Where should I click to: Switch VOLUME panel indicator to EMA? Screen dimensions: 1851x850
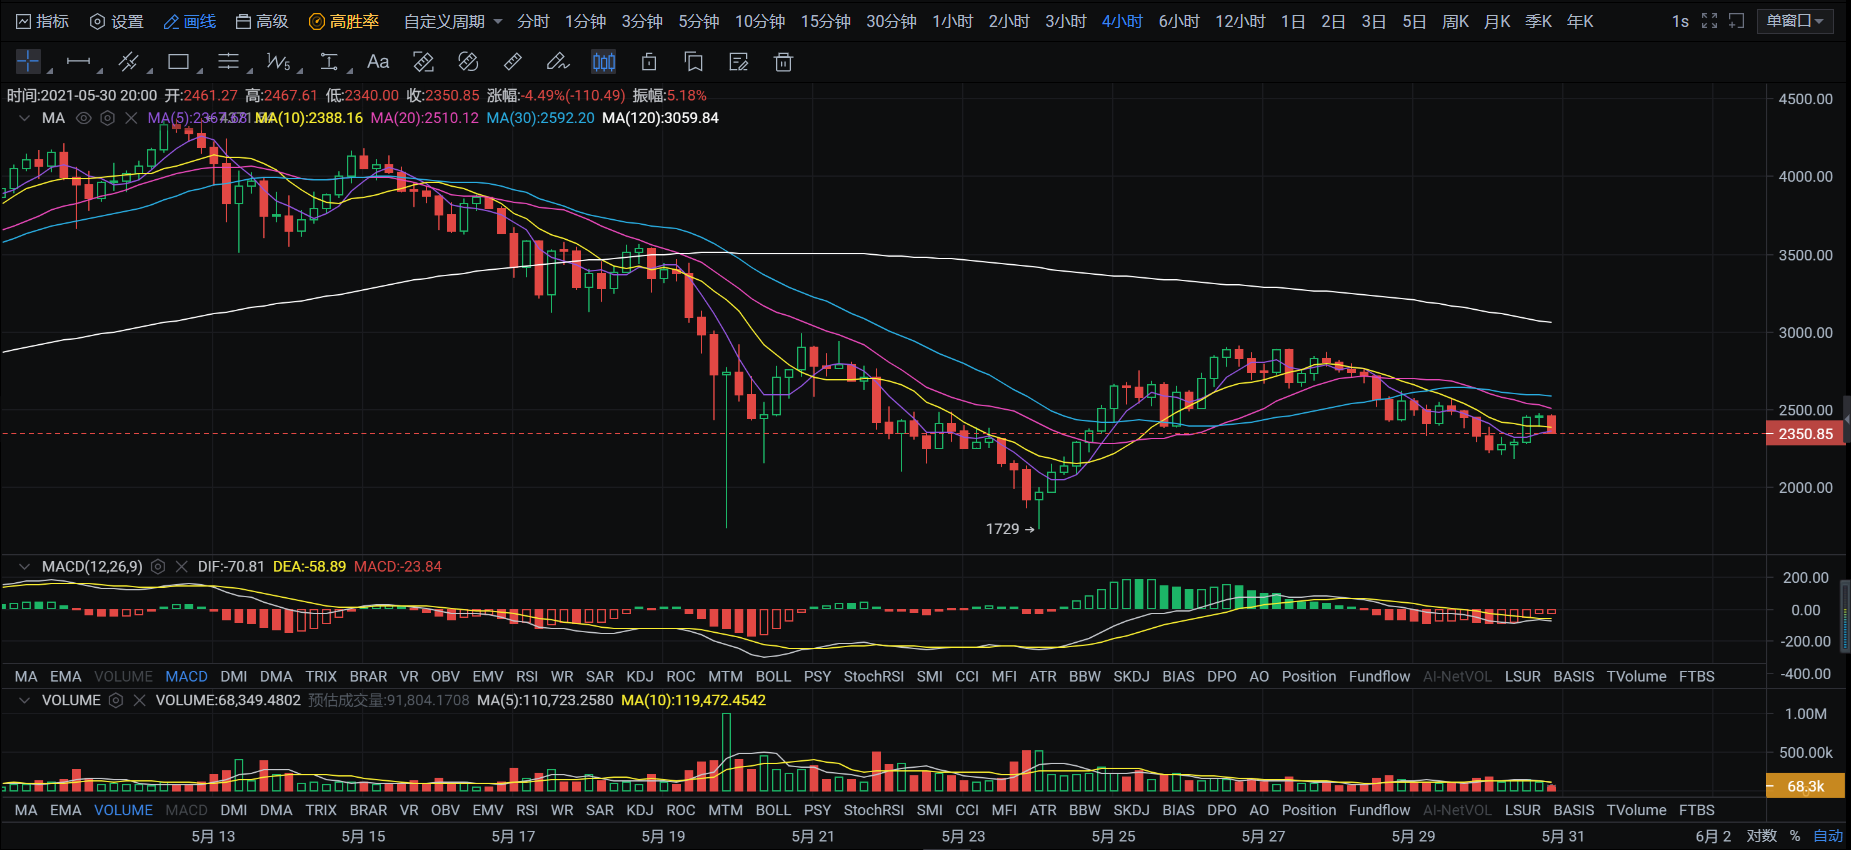[x=66, y=810]
